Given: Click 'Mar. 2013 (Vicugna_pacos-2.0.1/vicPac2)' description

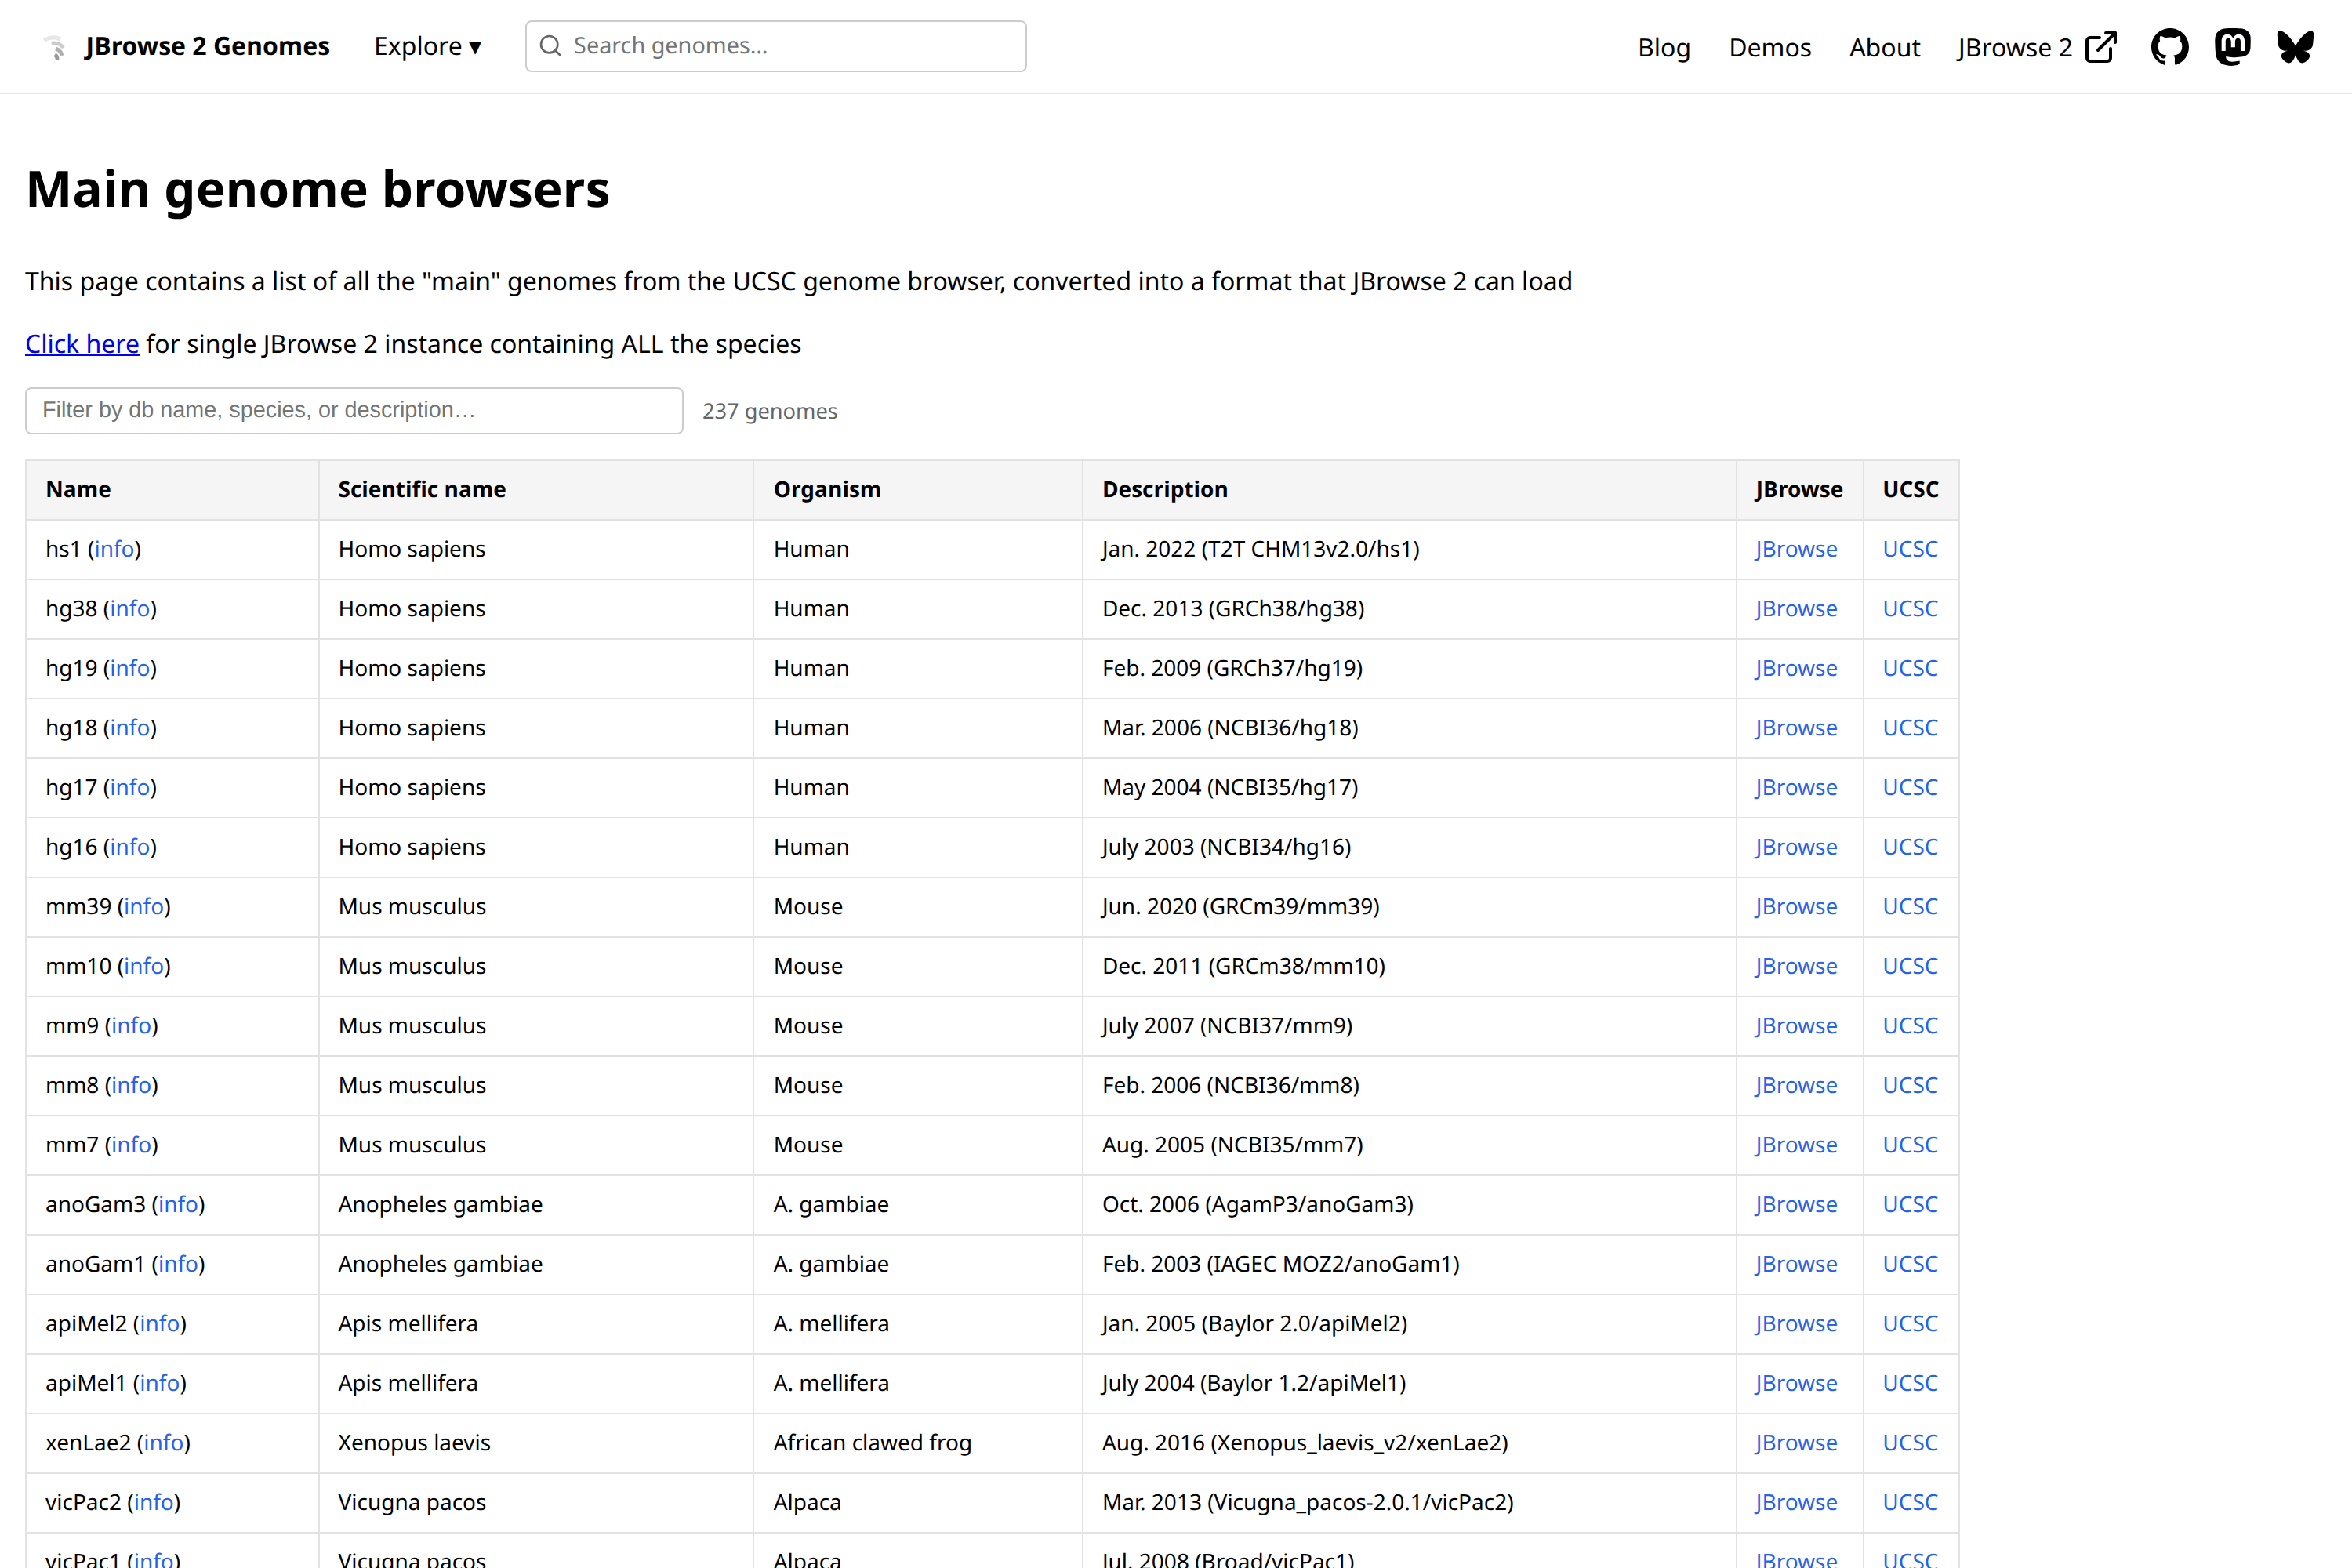Looking at the screenshot, I should [x=1308, y=1502].
